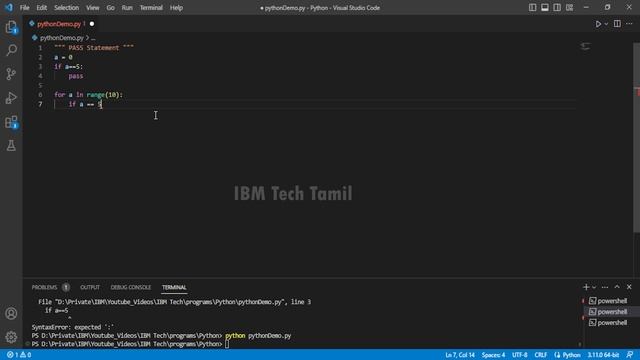Select the second highlighted powershell terminal
The width and height of the screenshot is (640, 360).
608,311
